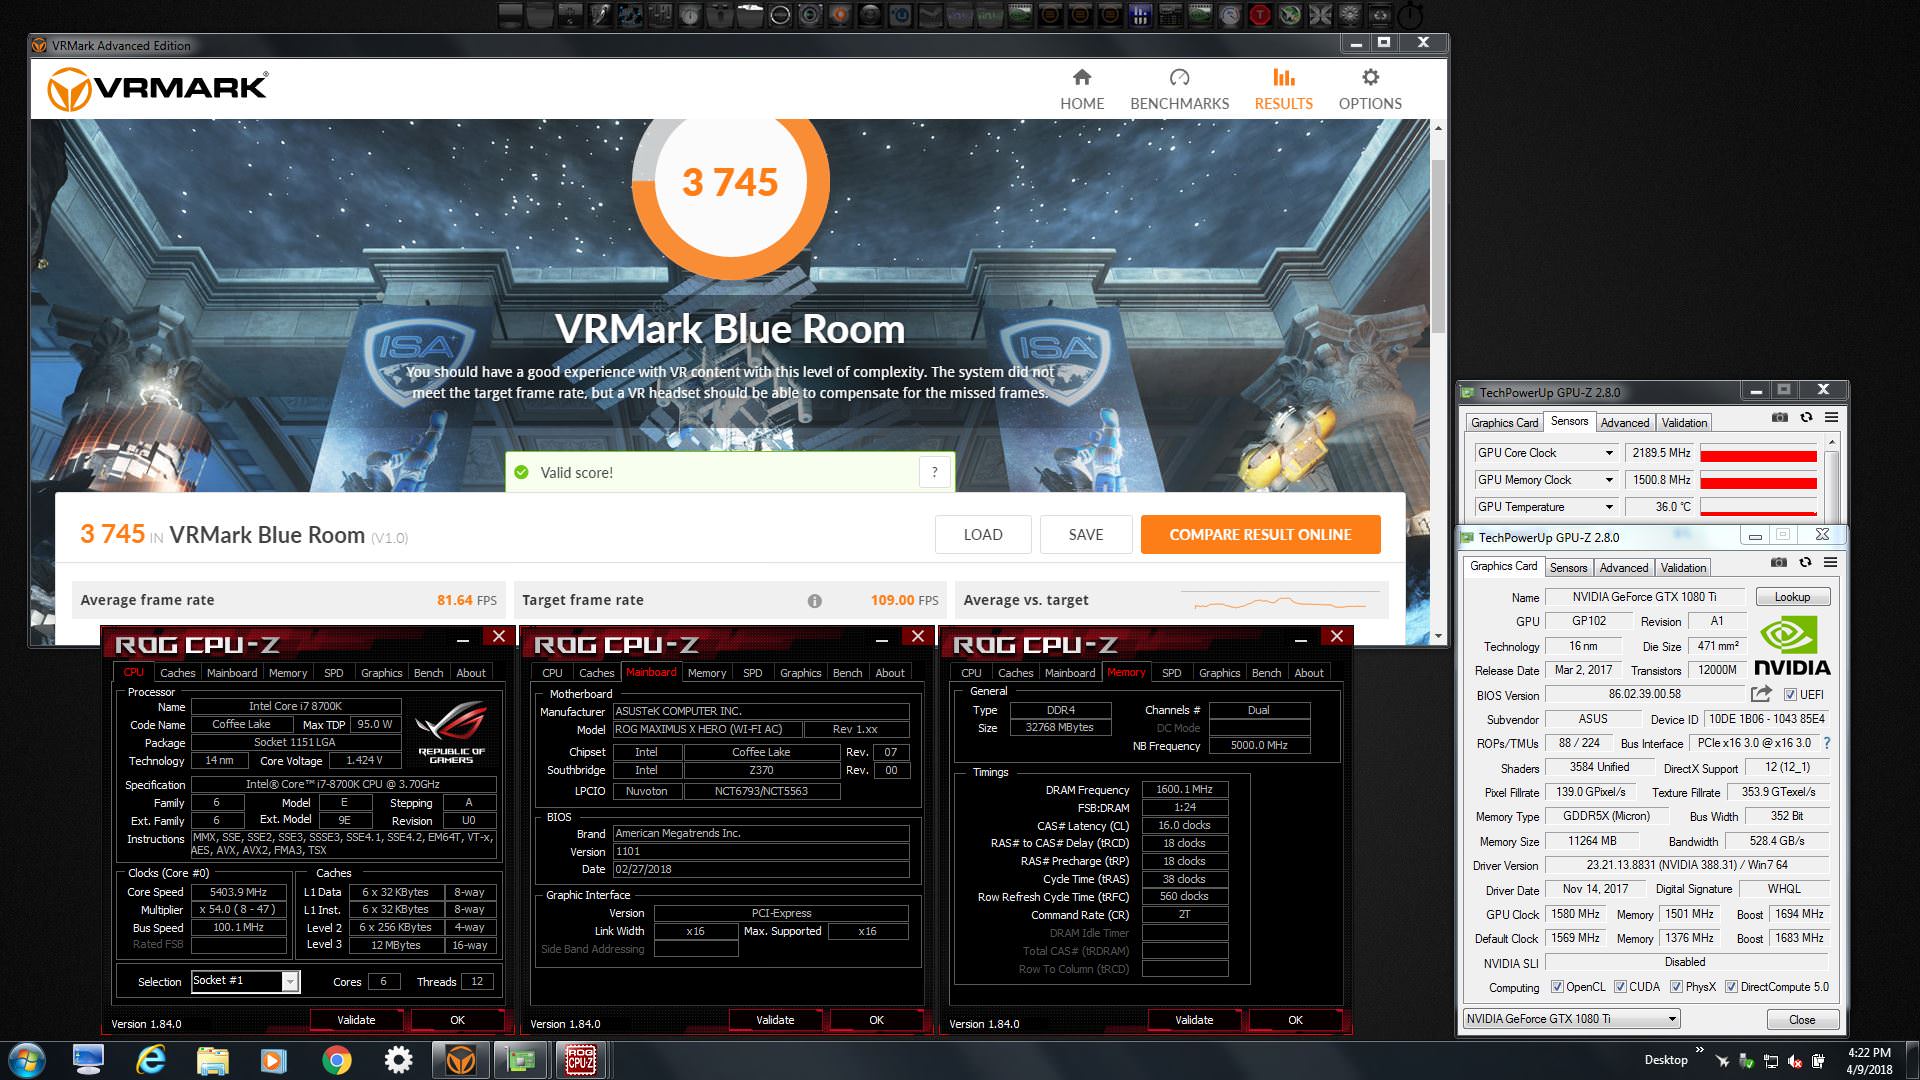Go to VRMark Home icon
Viewport: 1920px width, 1080px height.
pyautogui.click(x=1082, y=78)
